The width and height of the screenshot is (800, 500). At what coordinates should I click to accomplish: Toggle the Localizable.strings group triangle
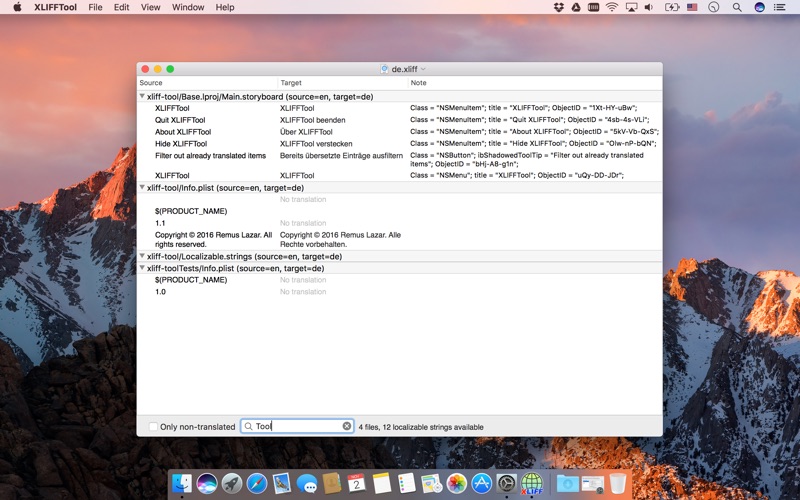(x=142, y=256)
